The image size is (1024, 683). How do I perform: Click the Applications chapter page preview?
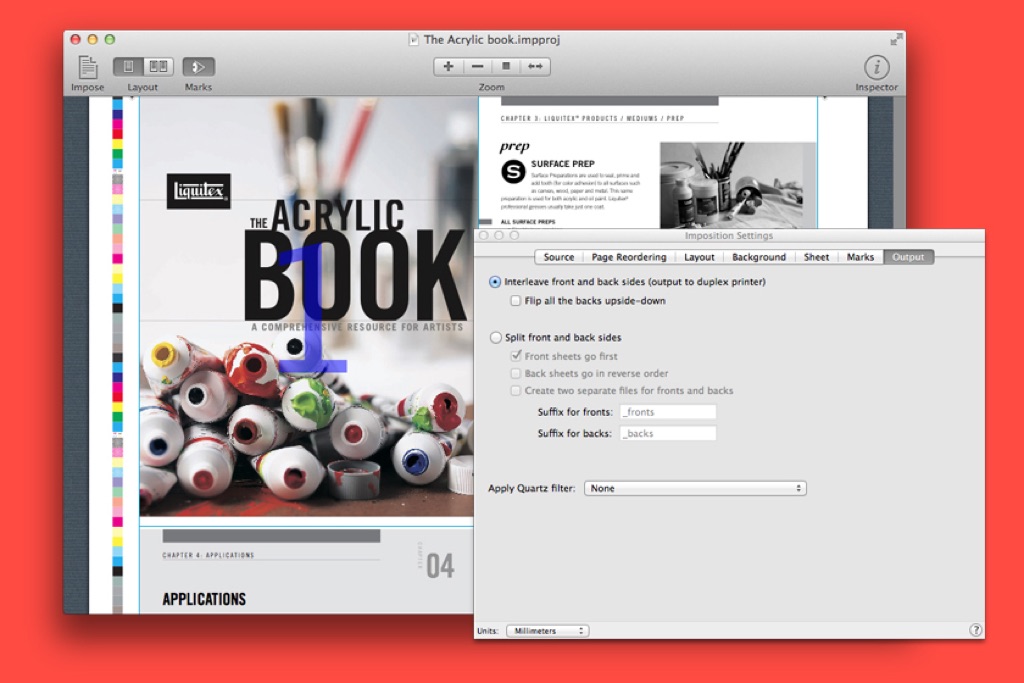[306, 571]
